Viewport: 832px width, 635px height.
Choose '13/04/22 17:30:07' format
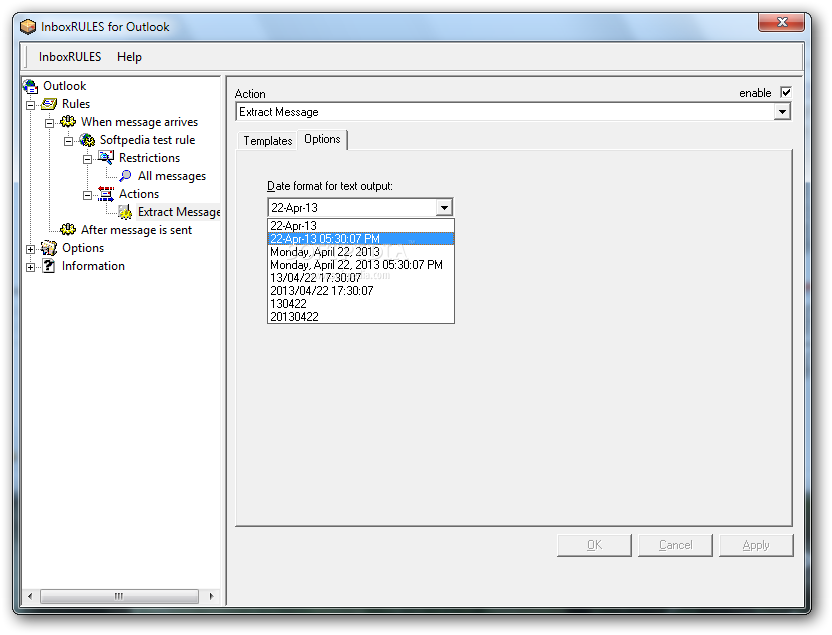coord(361,278)
